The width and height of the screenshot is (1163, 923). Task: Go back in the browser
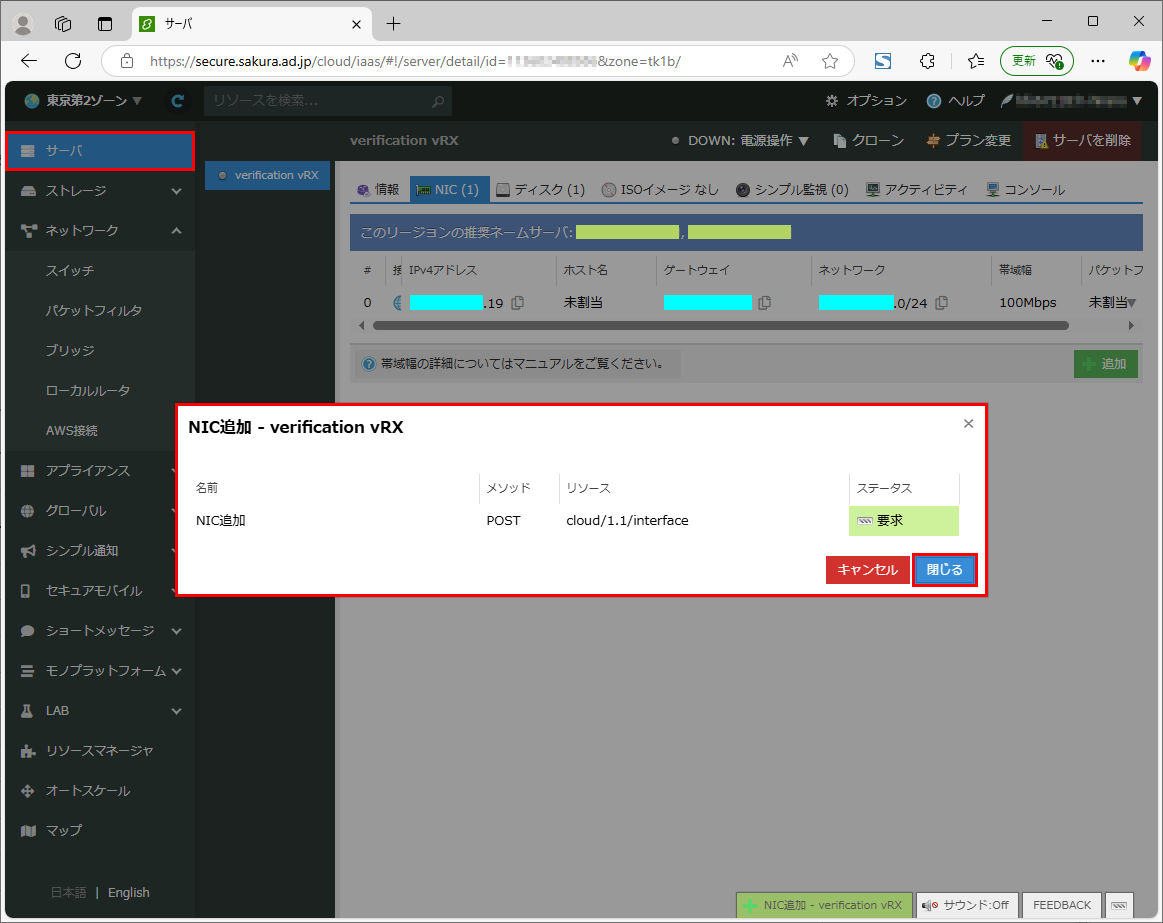pos(29,61)
